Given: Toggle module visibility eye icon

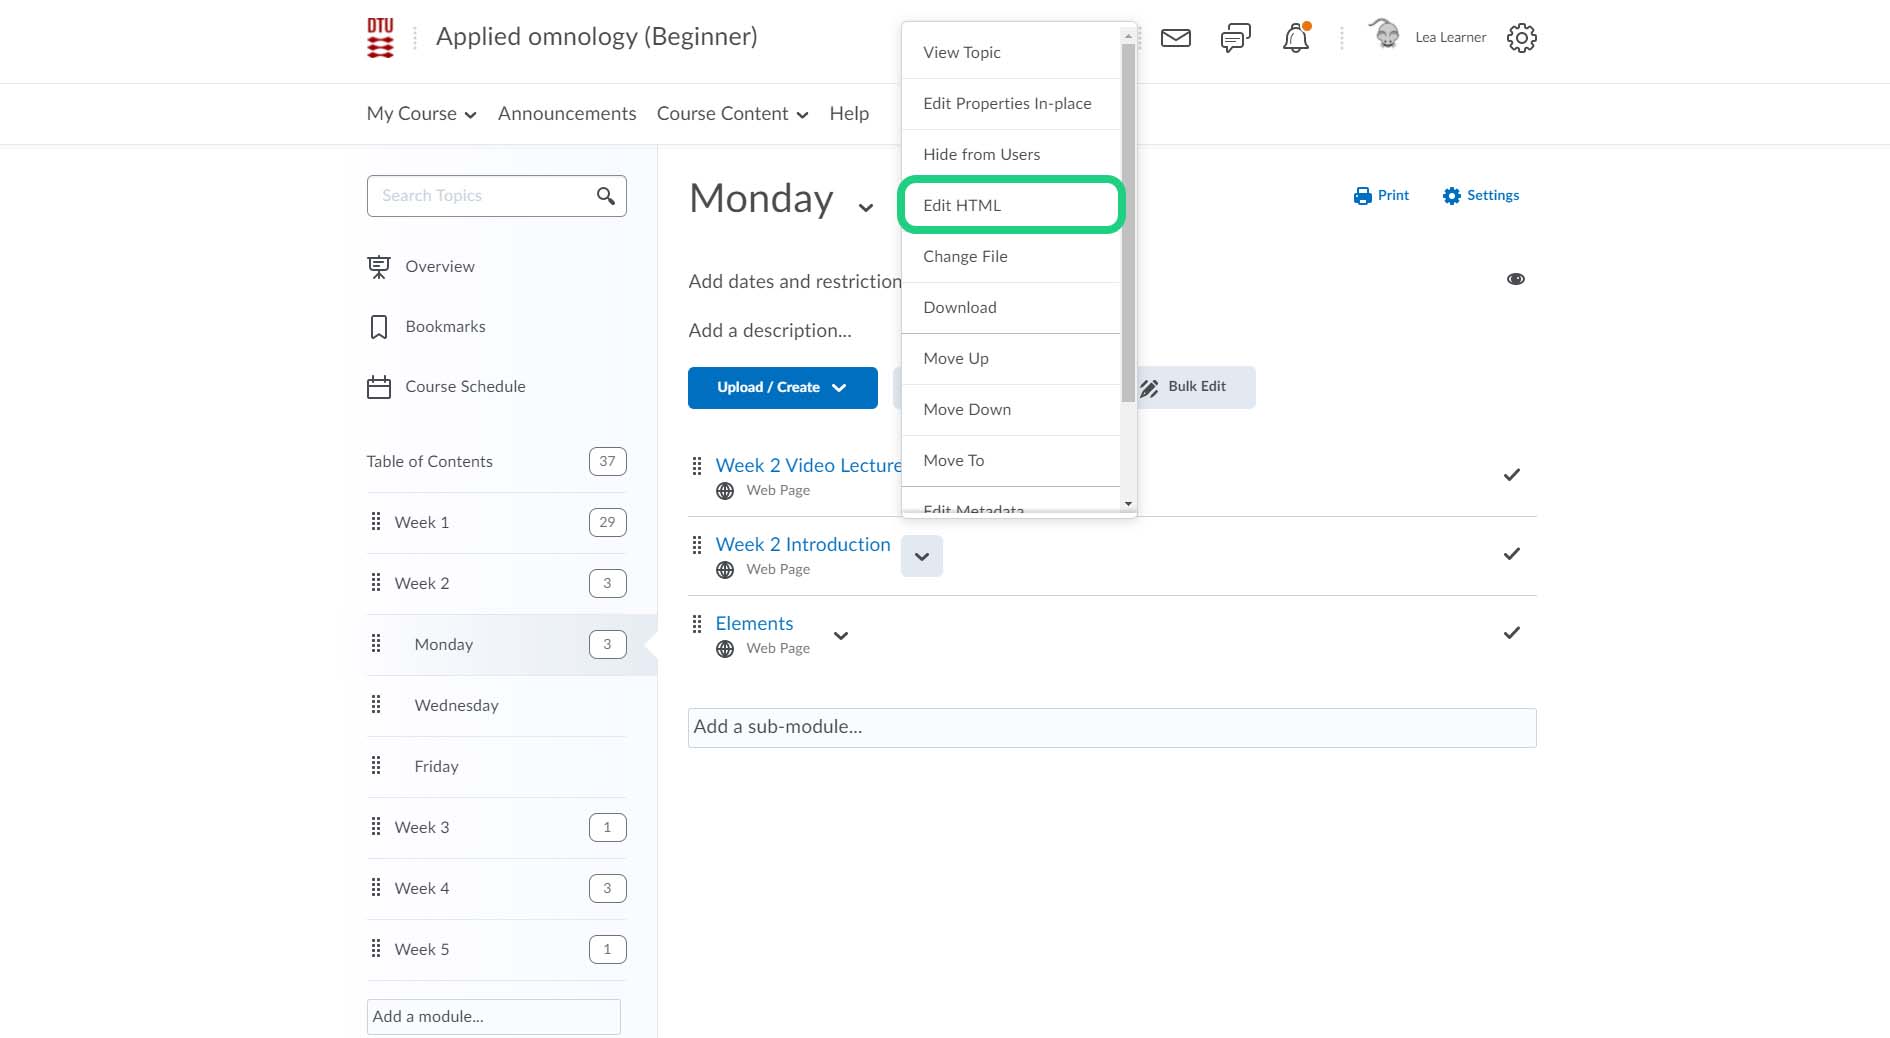Looking at the screenshot, I should tap(1515, 279).
